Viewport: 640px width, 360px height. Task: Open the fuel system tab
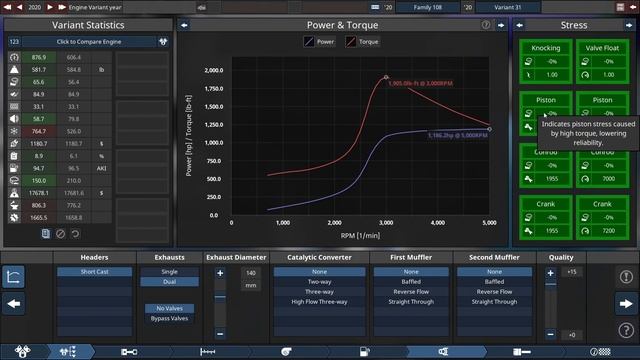[364, 351]
